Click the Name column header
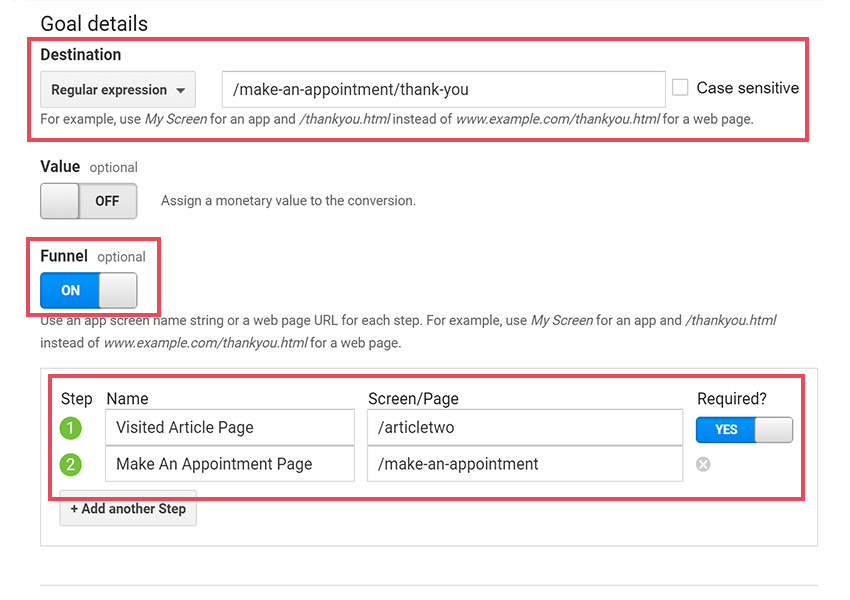 (x=127, y=399)
